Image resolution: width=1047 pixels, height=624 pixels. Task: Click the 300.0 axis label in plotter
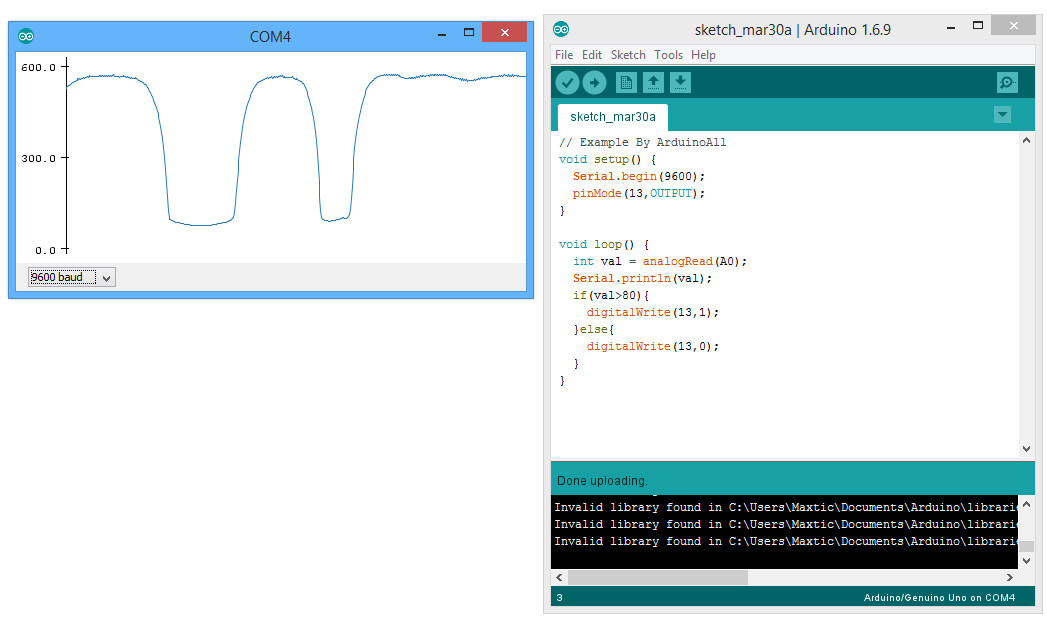point(39,159)
